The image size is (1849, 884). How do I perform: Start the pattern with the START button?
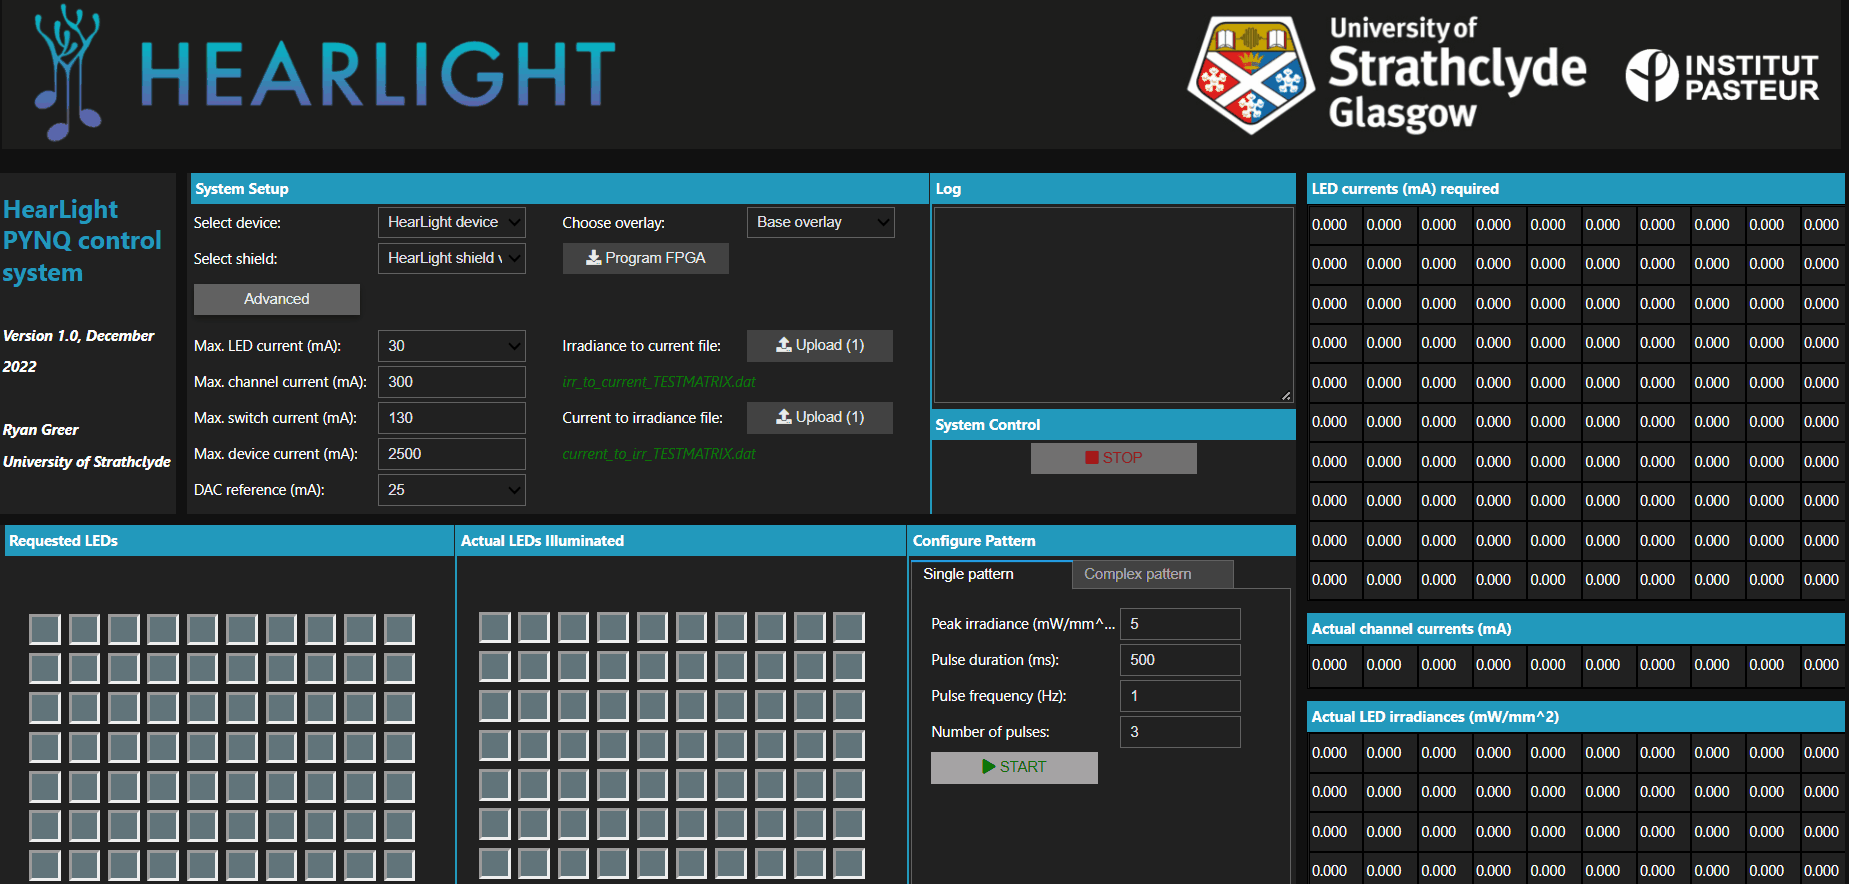click(x=1014, y=768)
